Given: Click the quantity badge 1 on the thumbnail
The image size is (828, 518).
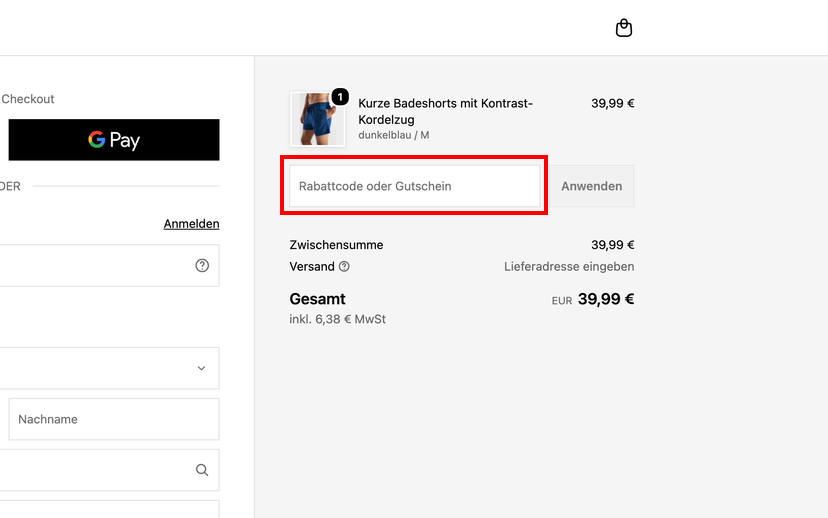Looking at the screenshot, I should pyautogui.click(x=340, y=97).
